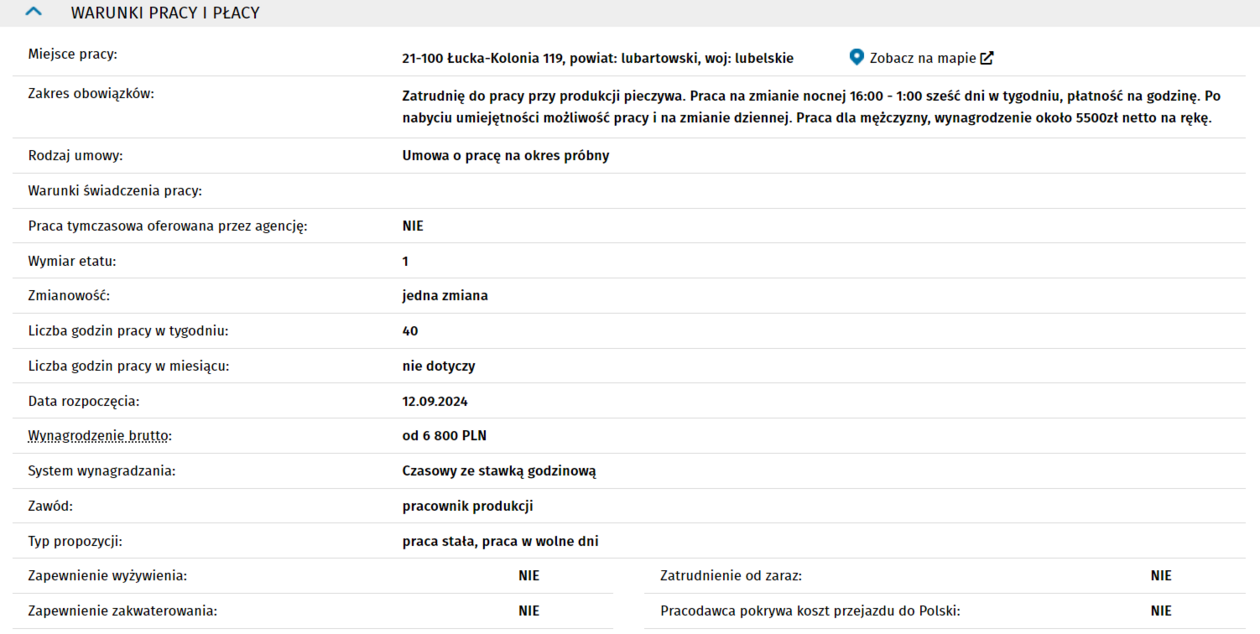Click the job duties description paragraph
1260x634 pixels.
(x=811, y=107)
